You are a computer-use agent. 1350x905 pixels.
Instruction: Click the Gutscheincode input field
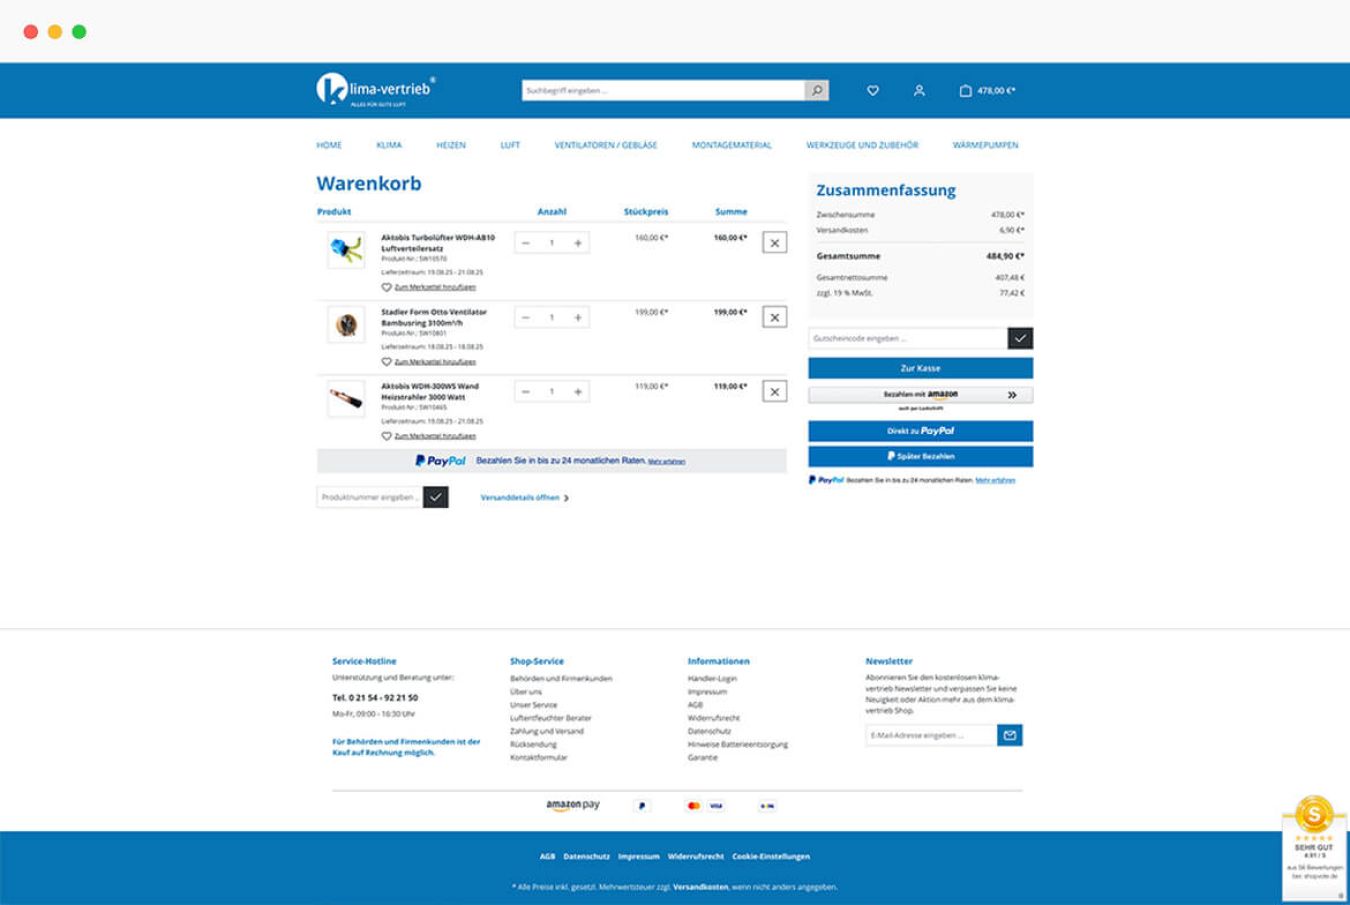(x=907, y=339)
